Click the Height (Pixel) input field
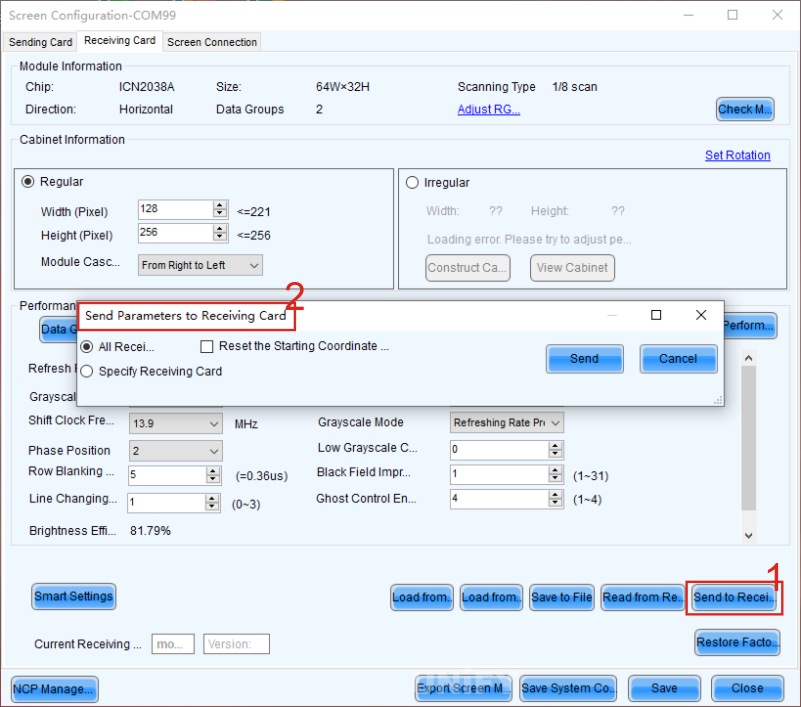This screenshot has height=707, width=801. tap(175, 232)
